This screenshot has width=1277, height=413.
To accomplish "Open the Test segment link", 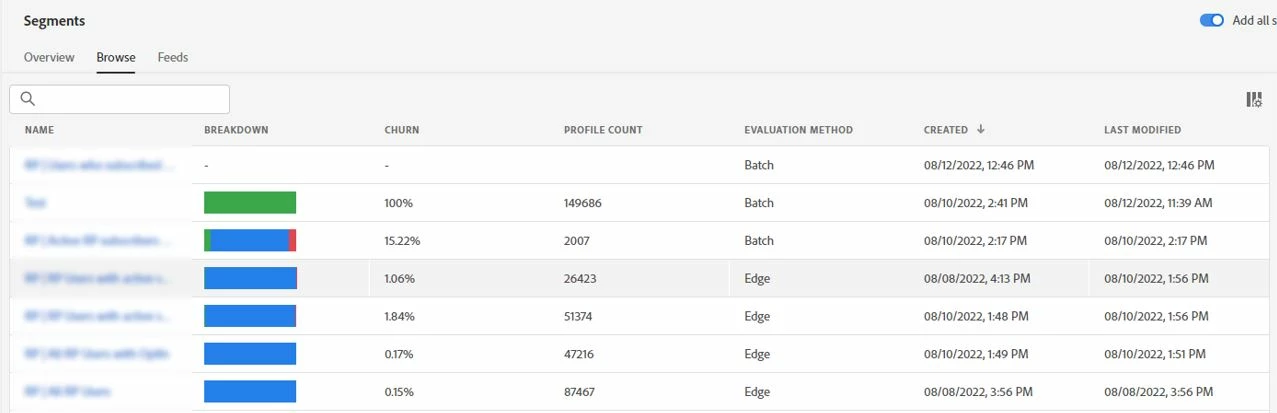I will (36, 203).
